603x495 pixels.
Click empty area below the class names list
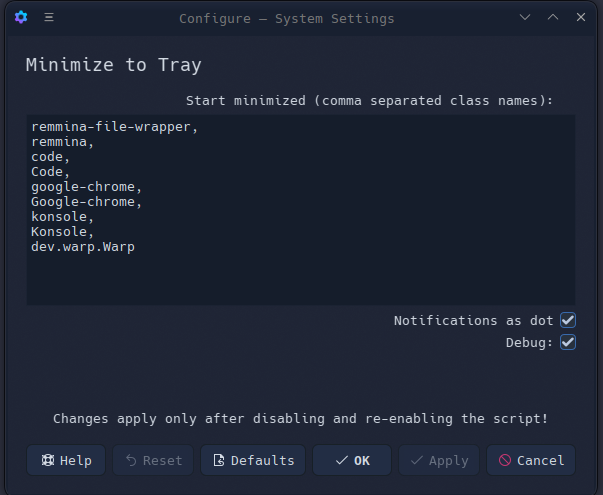pos(301,279)
